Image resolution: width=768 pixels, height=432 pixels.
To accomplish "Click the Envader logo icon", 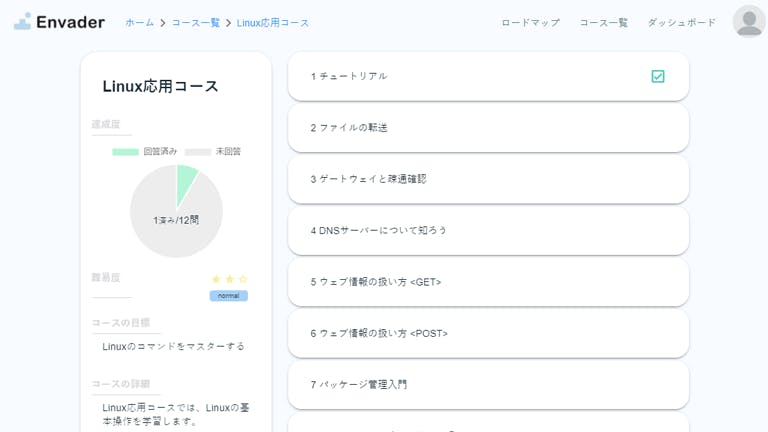I will coord(23,22).
